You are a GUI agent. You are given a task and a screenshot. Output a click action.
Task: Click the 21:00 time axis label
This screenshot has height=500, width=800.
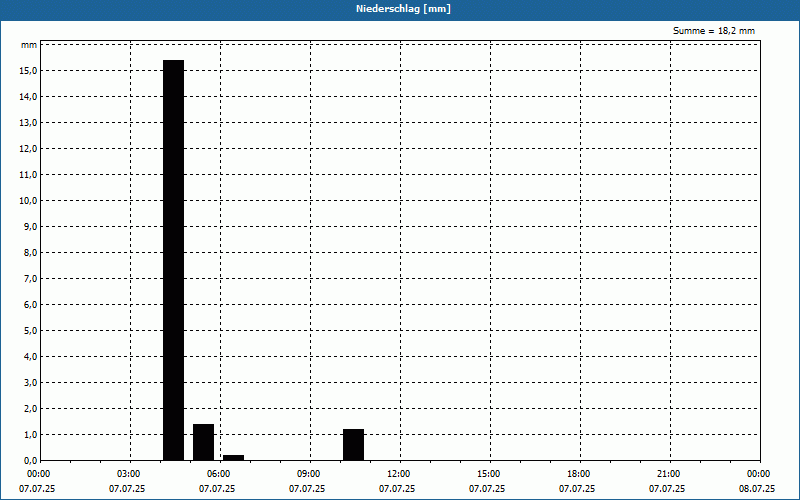[x=668, y=474]
